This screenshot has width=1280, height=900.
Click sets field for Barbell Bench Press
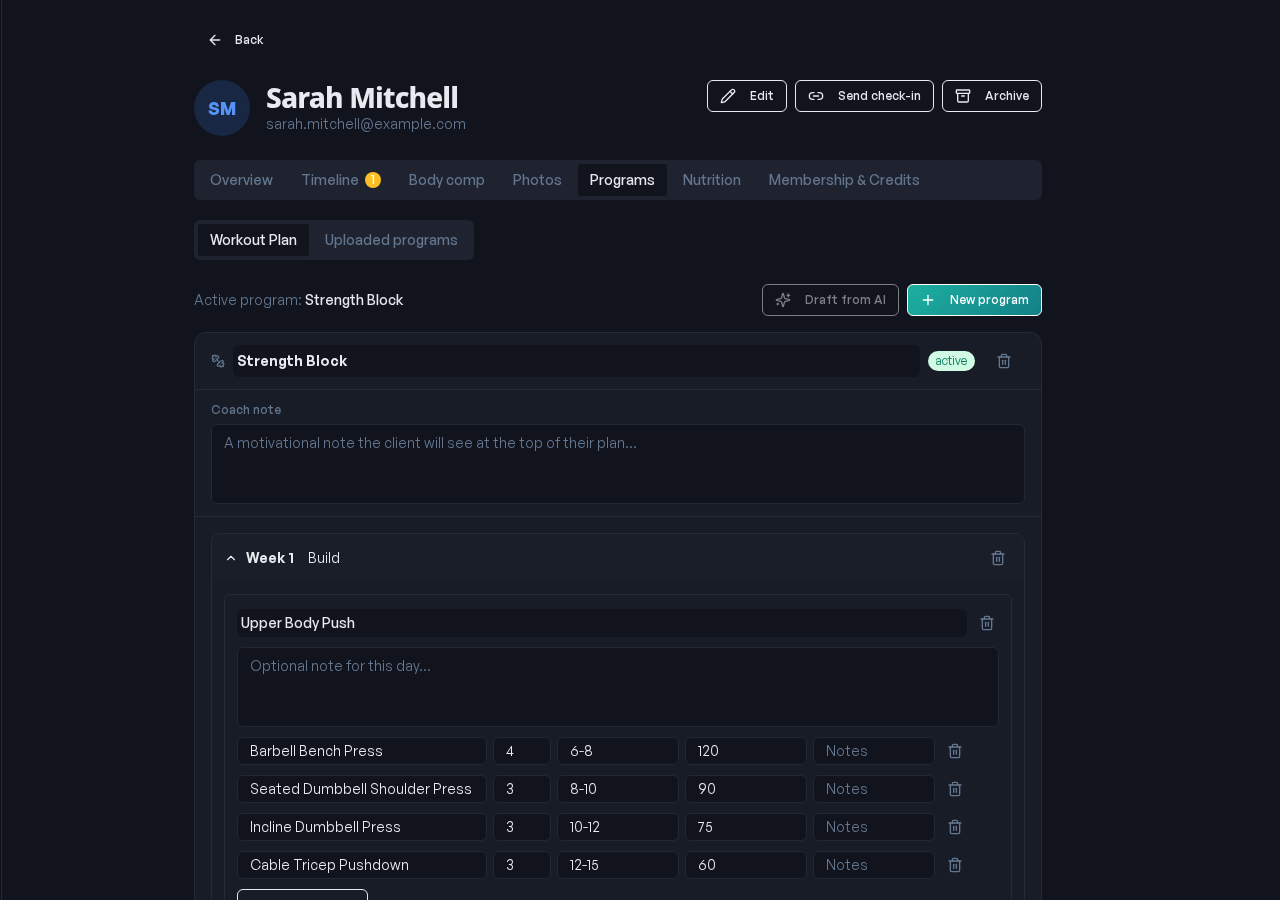click(x=522, y=751)
